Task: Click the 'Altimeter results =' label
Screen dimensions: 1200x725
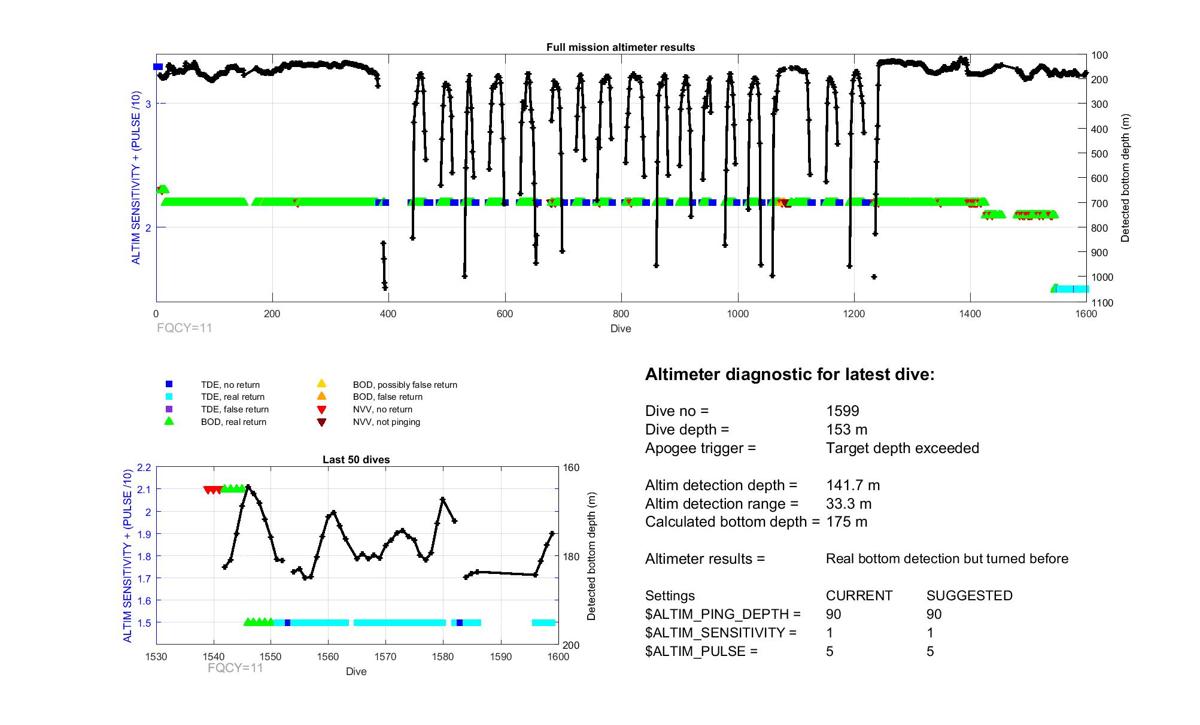Action: coord(705,559)
